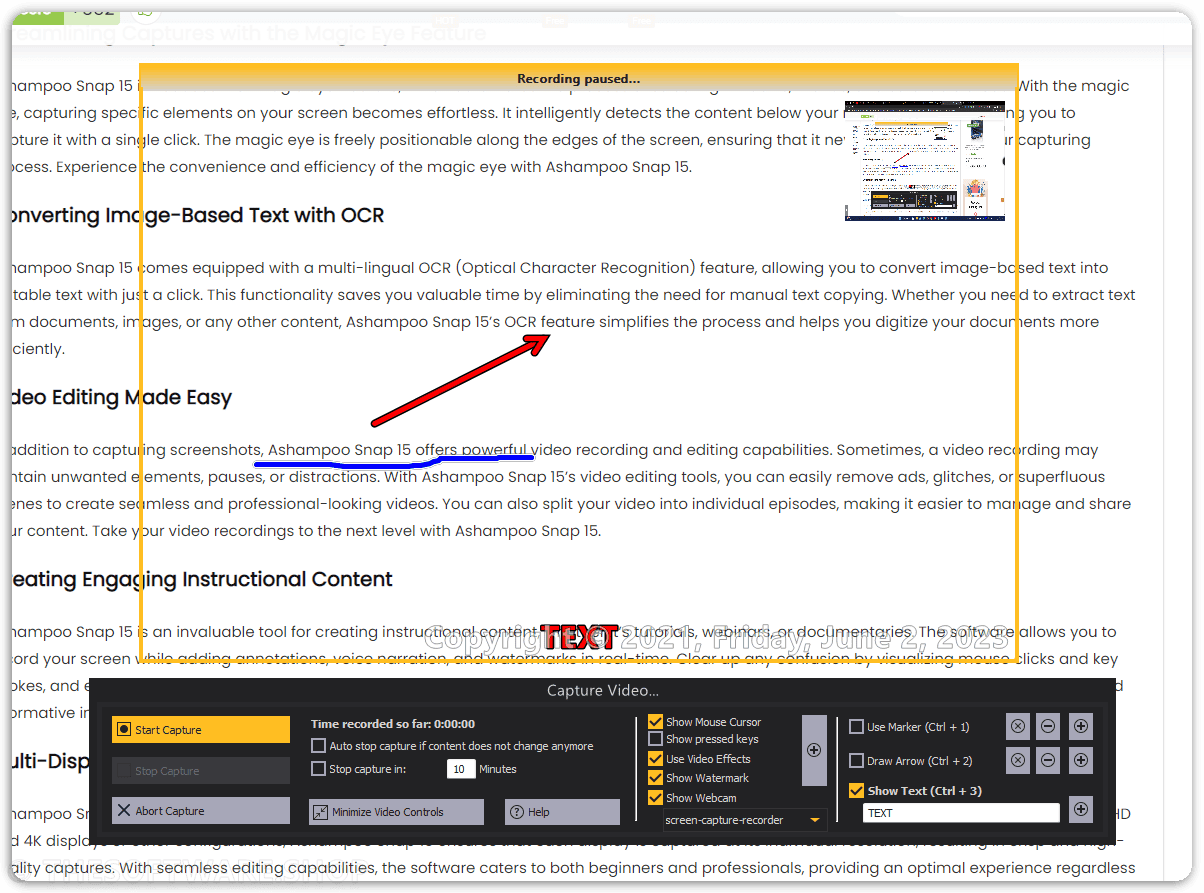Image resolution: width=1204 pixels, height=893 pixels.
Task: Clear marker drawings with the X icon
Action: (1018, 727)
